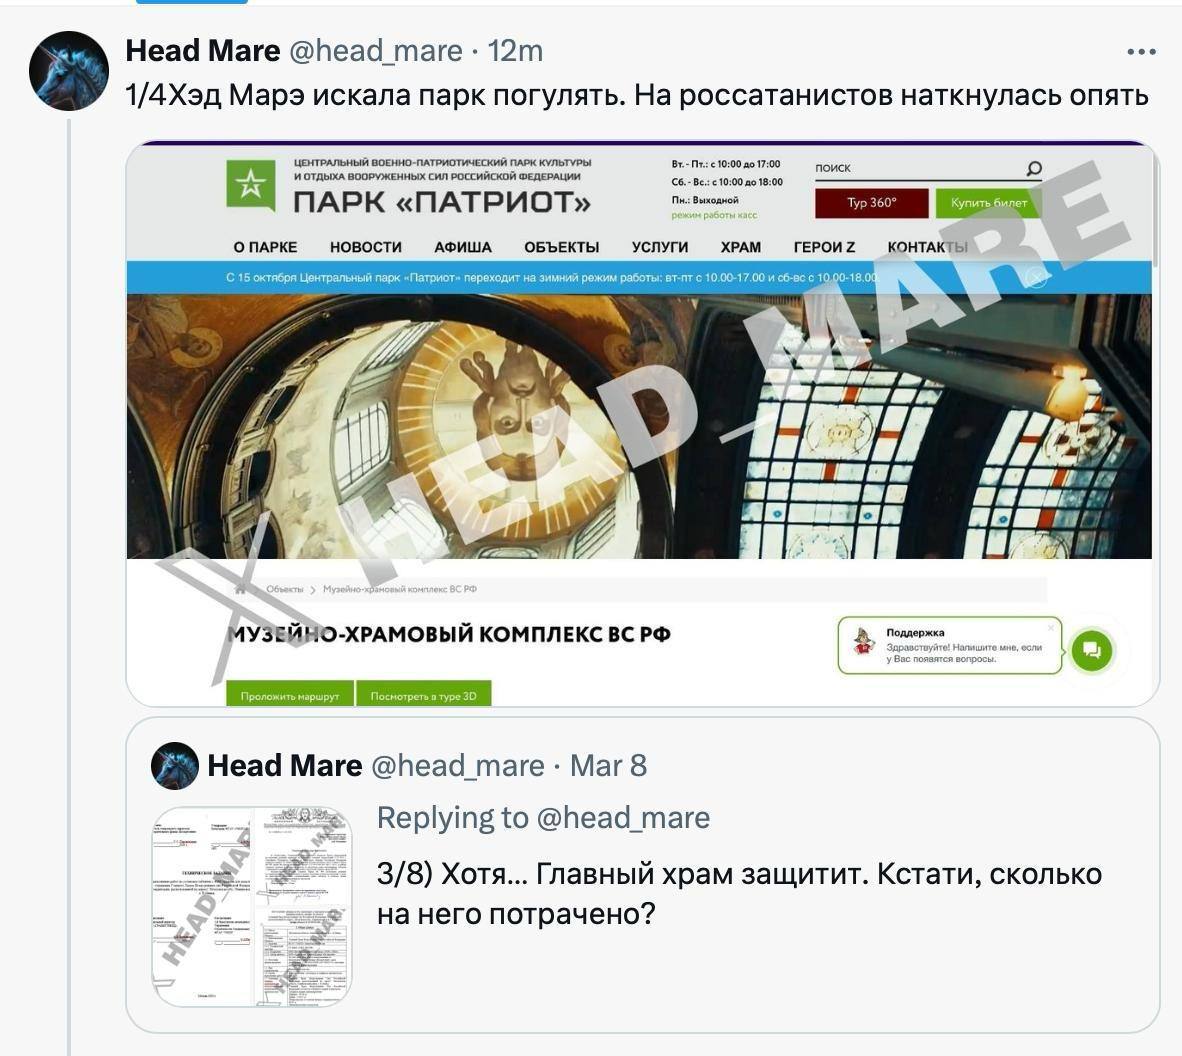Screen dimensions: 1182x1056
Task: Select the ХРАМ navigation item
Action: (740, 247)
